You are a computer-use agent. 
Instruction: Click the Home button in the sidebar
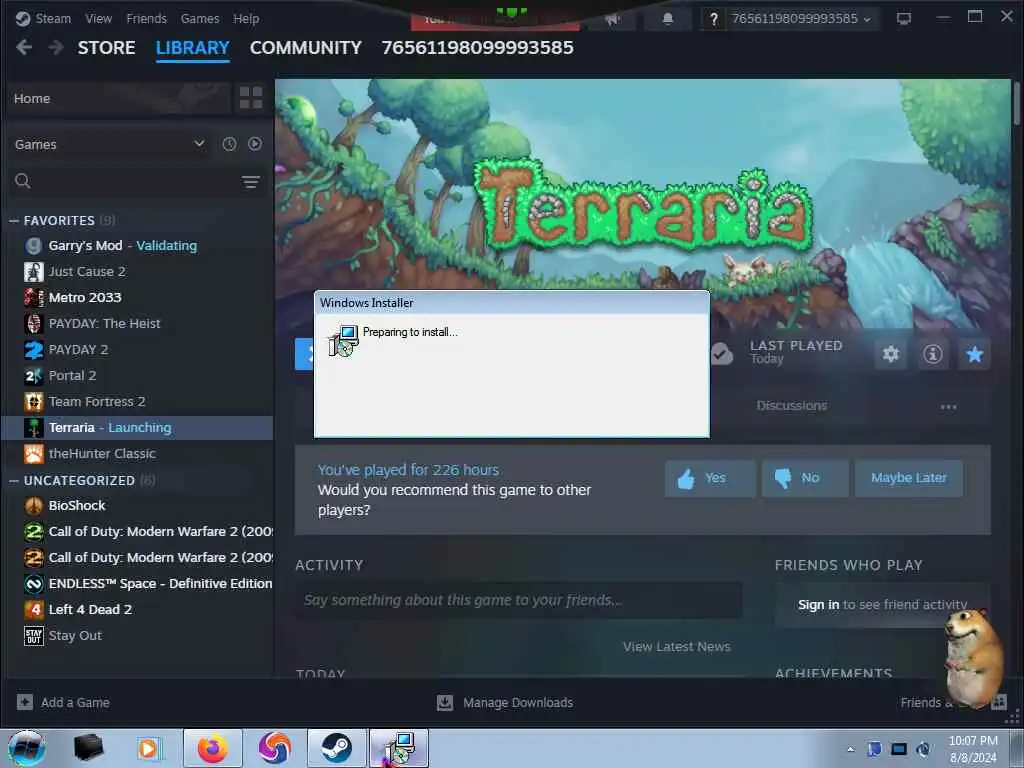(x=118, y=98)
